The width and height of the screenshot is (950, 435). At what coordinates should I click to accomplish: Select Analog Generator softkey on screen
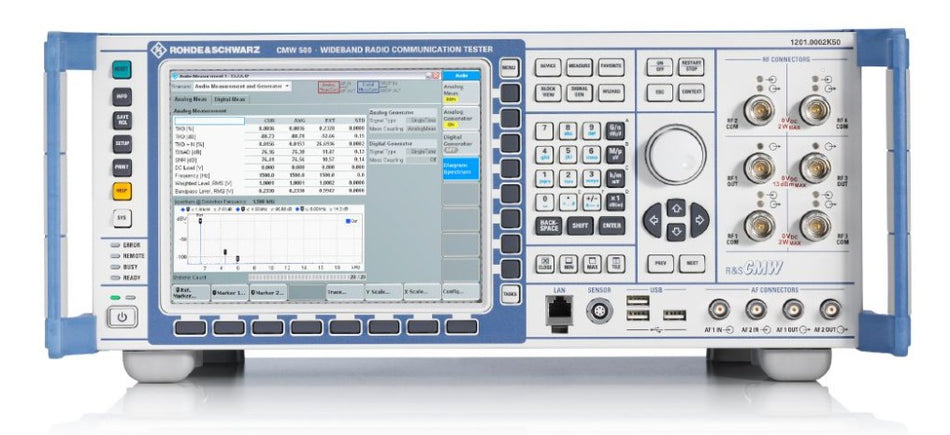tap(460, 119)
